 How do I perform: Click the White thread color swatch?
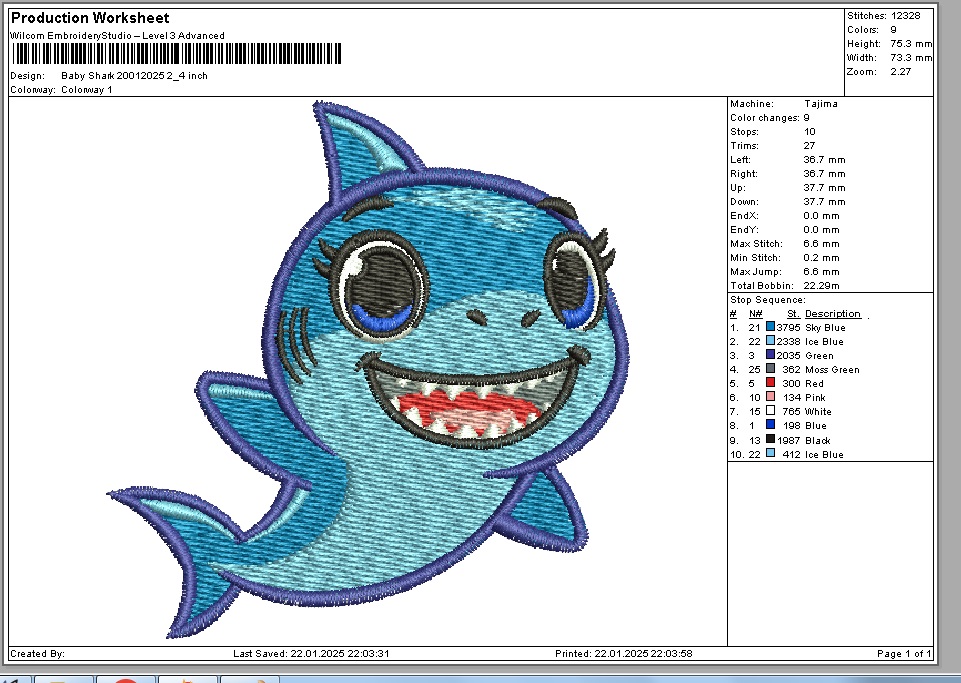pyautogui.click(x=770, y=411)
